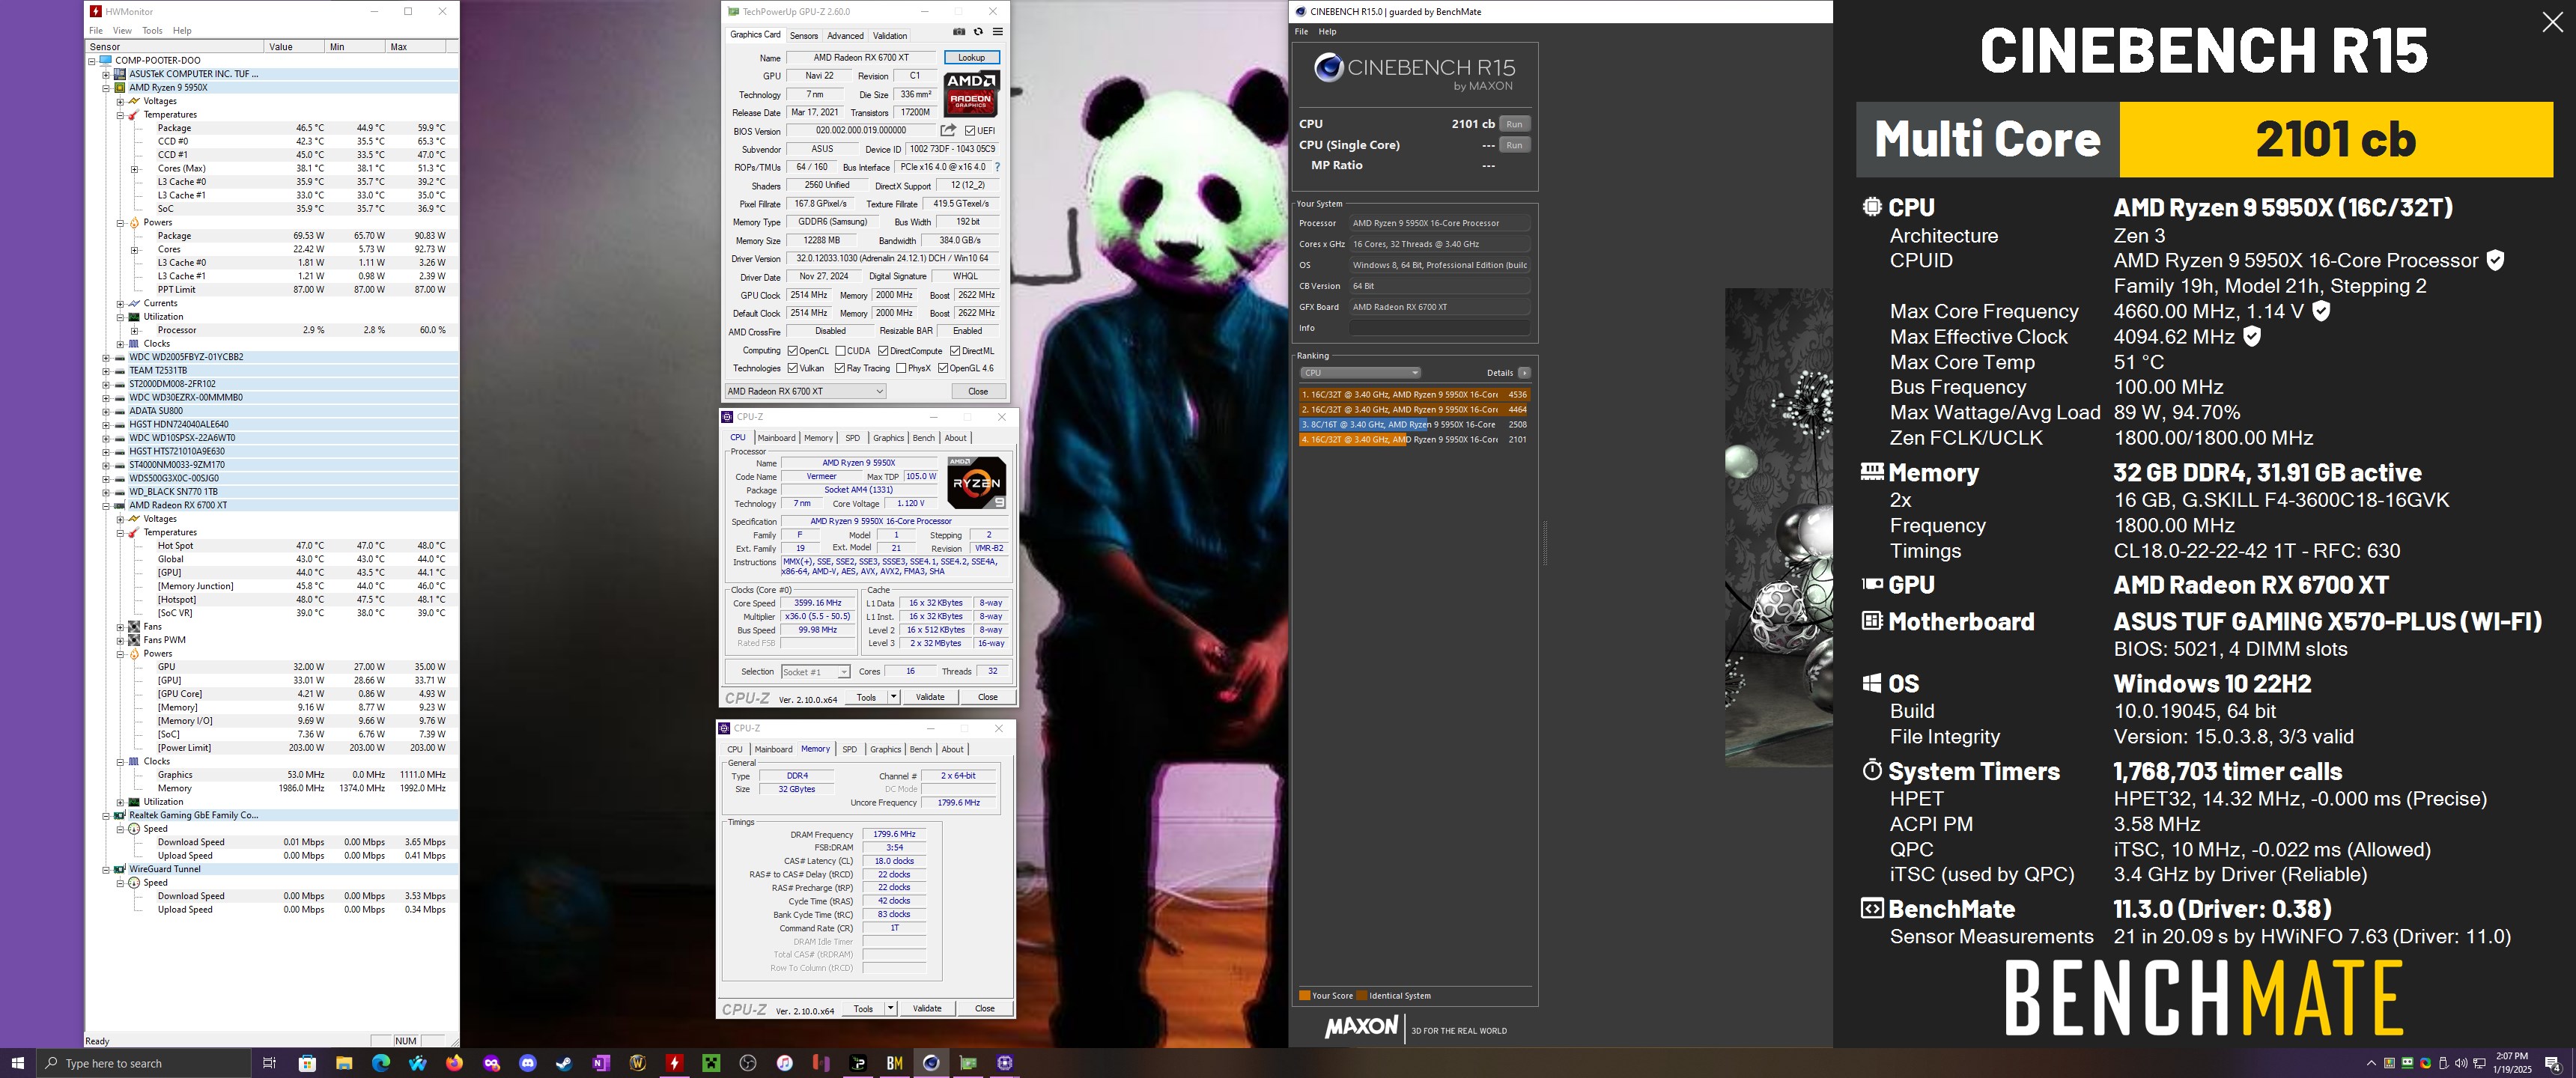Toggle the Ray Tracing checkbox

(839, 368)
